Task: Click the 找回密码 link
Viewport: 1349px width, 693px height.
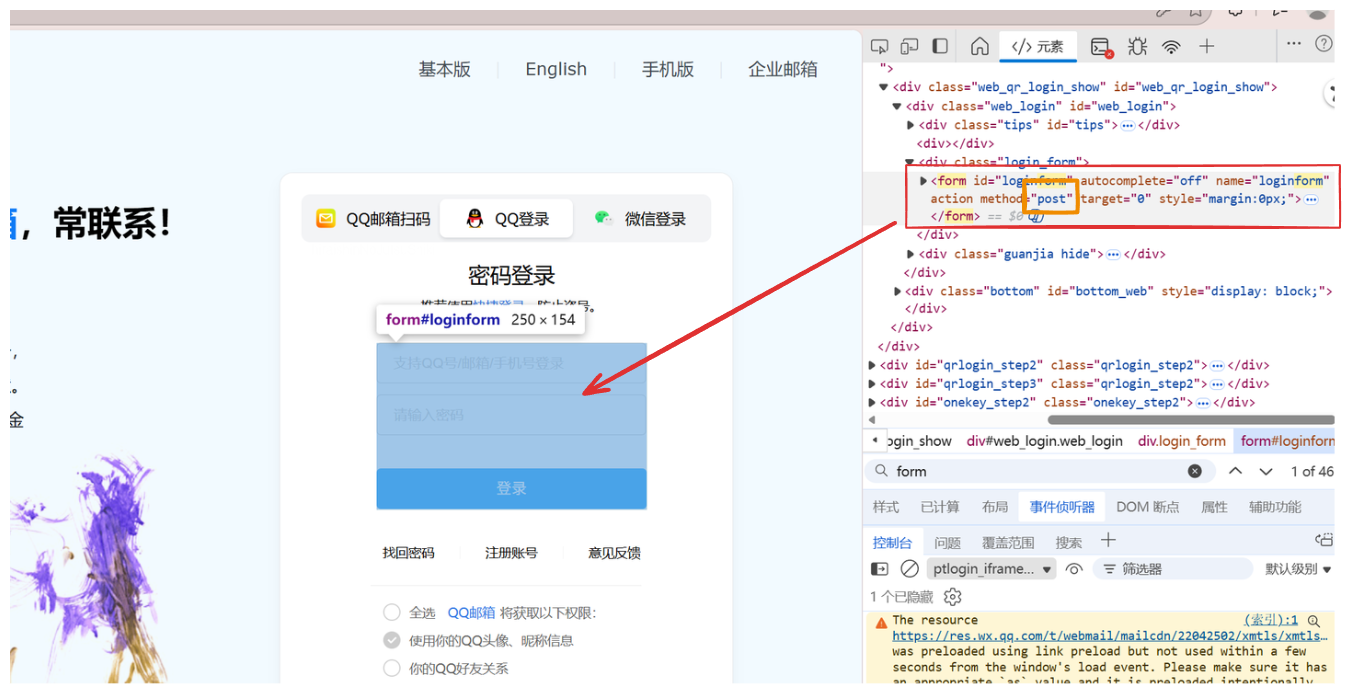Action: [x=408, y=552]
